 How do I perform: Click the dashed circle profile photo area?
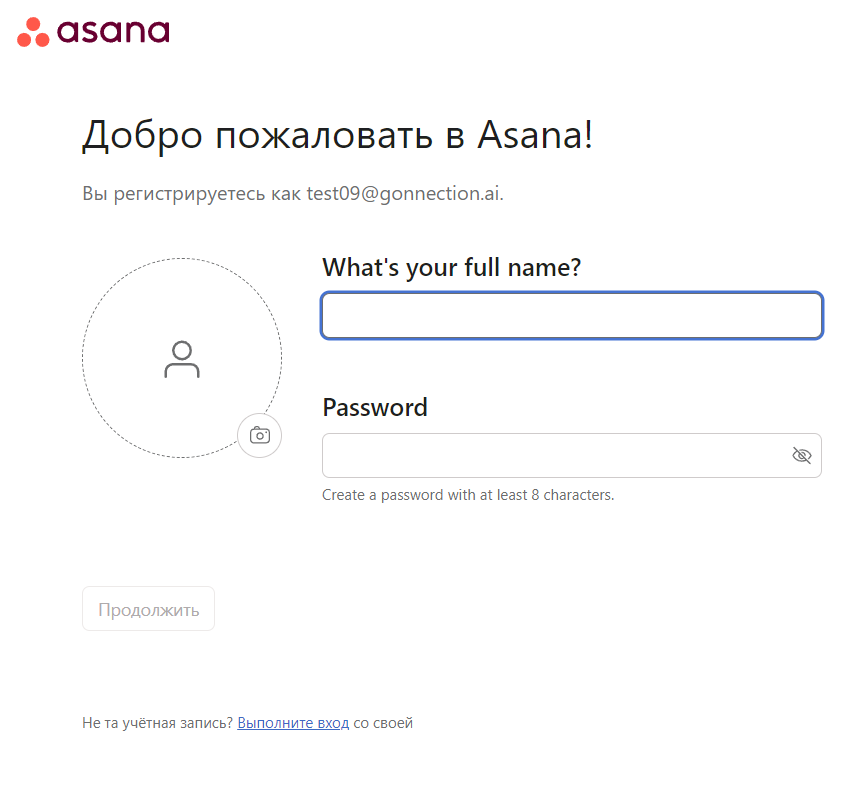click(x=130, y=300)
